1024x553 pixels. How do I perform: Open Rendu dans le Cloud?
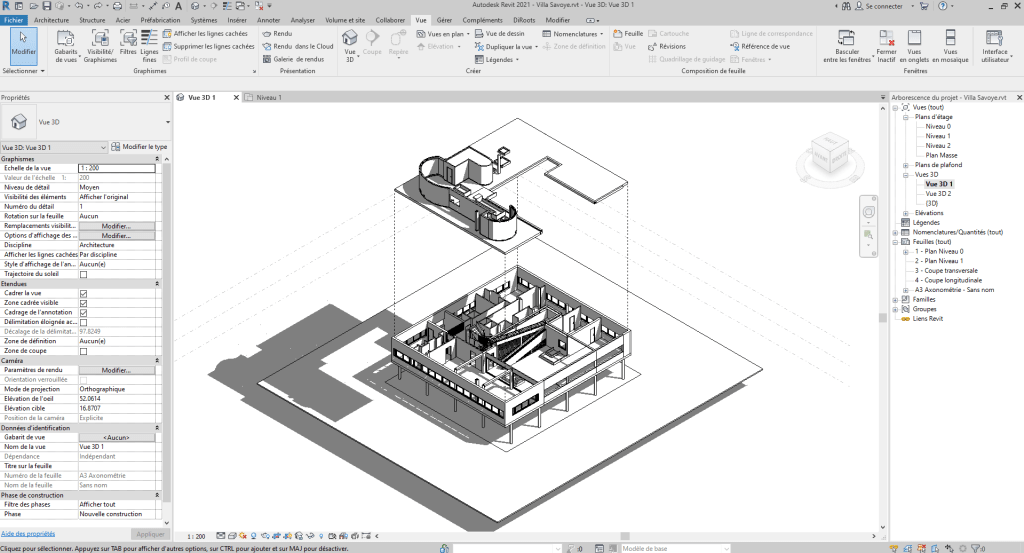point(298,46)
